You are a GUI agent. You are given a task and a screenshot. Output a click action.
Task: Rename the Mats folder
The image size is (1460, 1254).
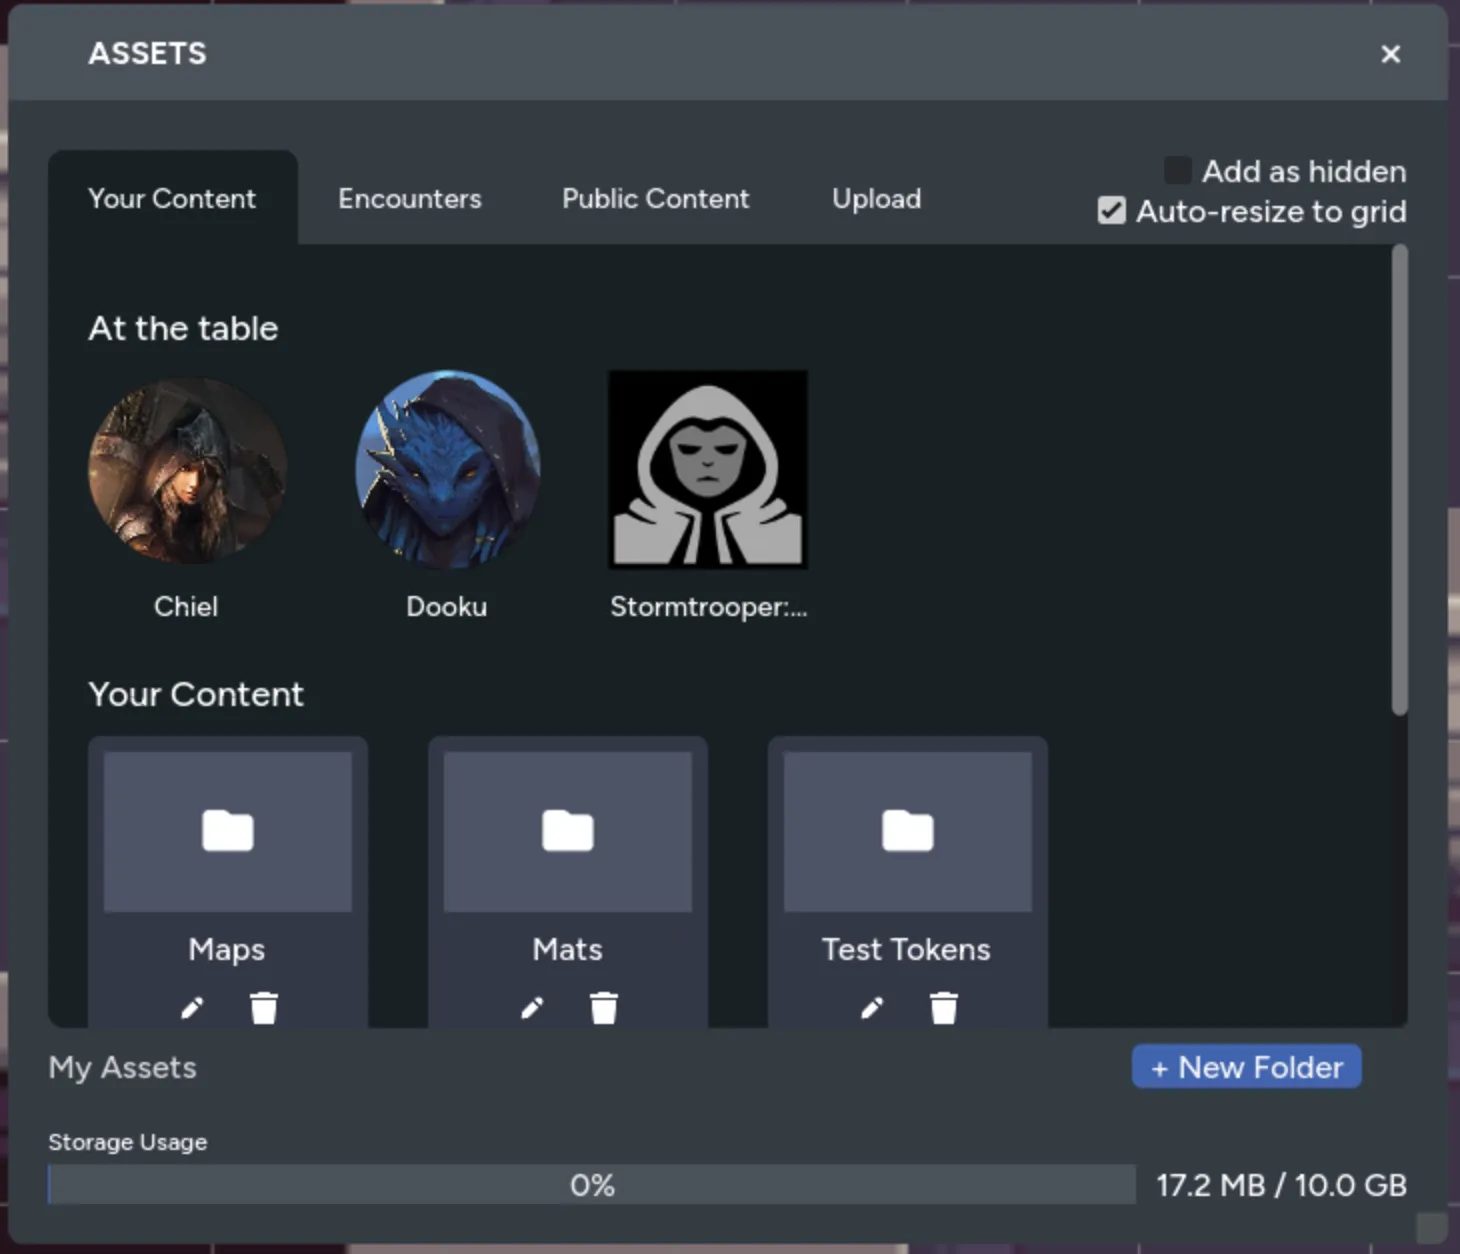(x=532, y=1008)
